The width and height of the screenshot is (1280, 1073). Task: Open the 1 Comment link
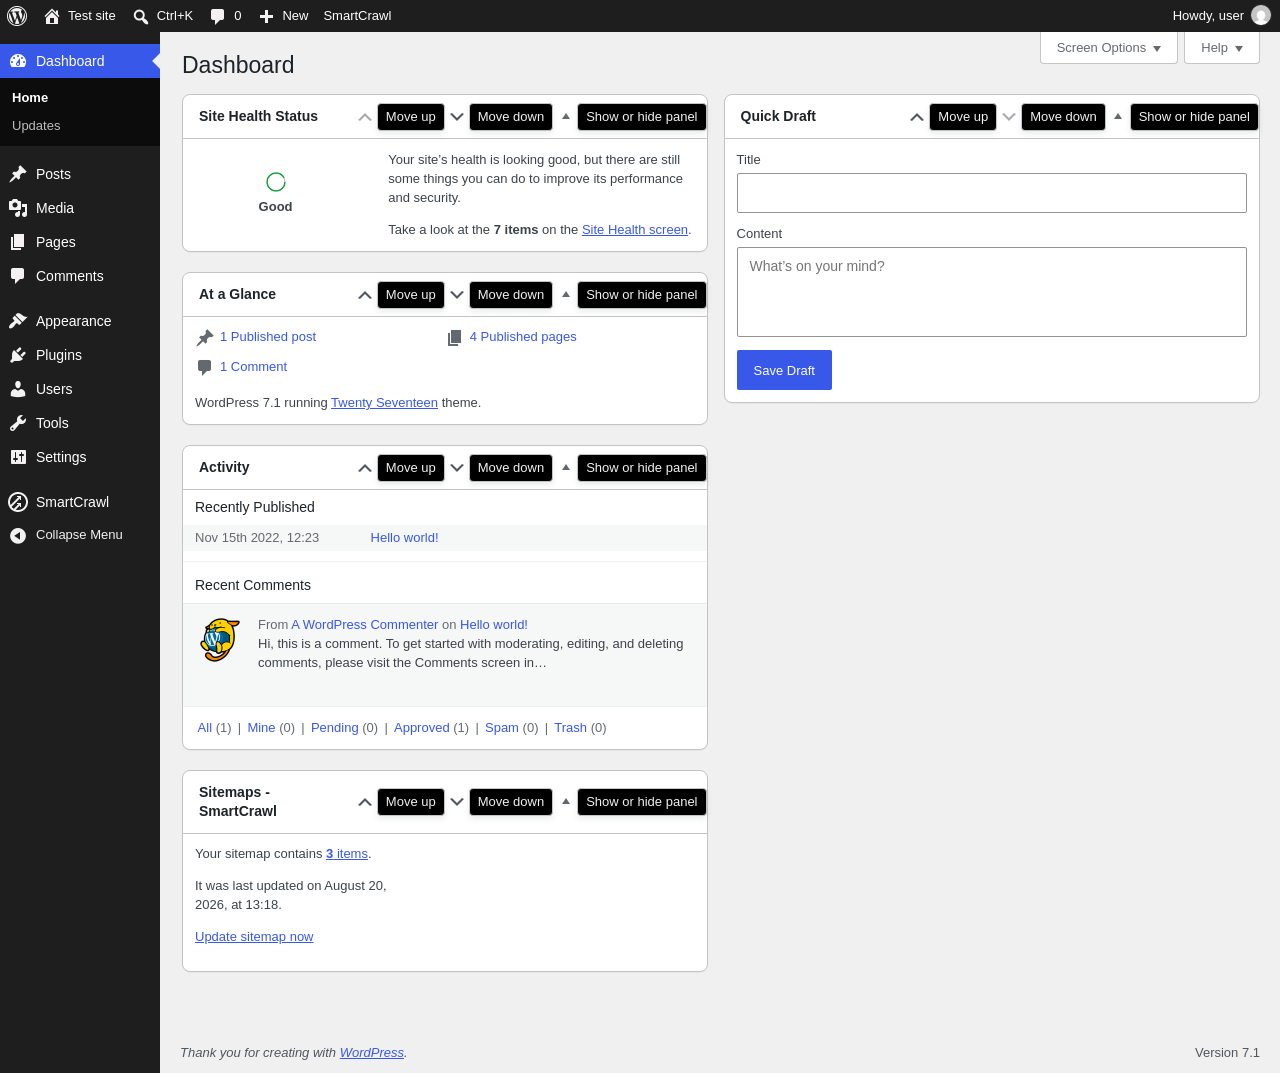point(253,367)
